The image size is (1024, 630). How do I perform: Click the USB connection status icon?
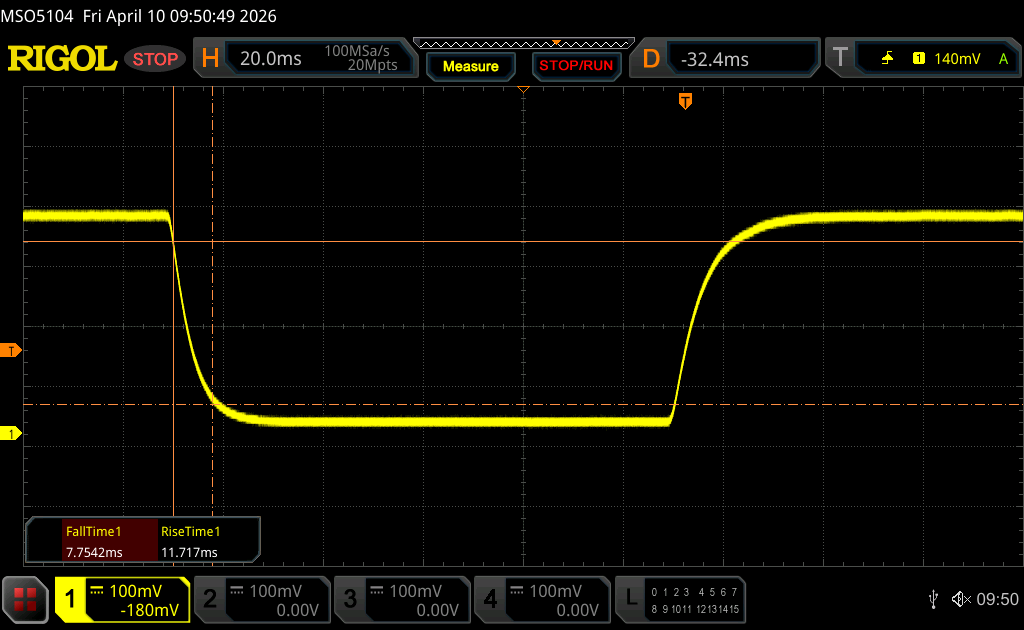934,599
